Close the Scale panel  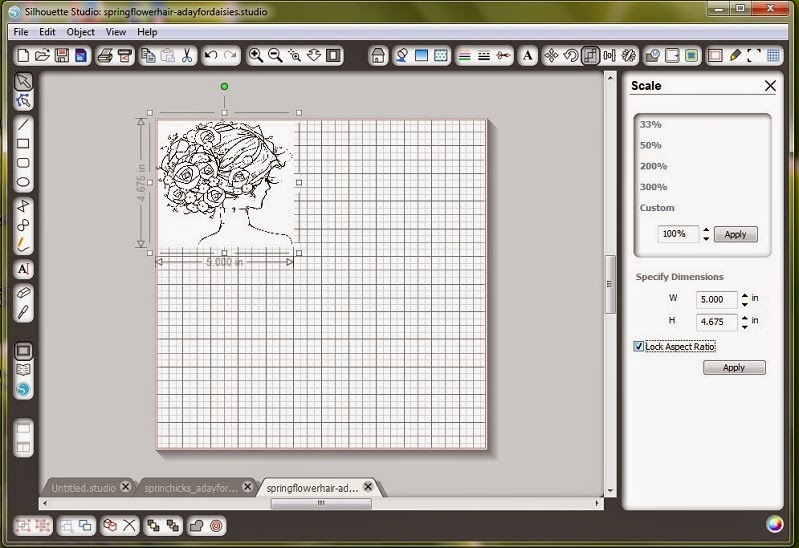click(x=770, y=86)
